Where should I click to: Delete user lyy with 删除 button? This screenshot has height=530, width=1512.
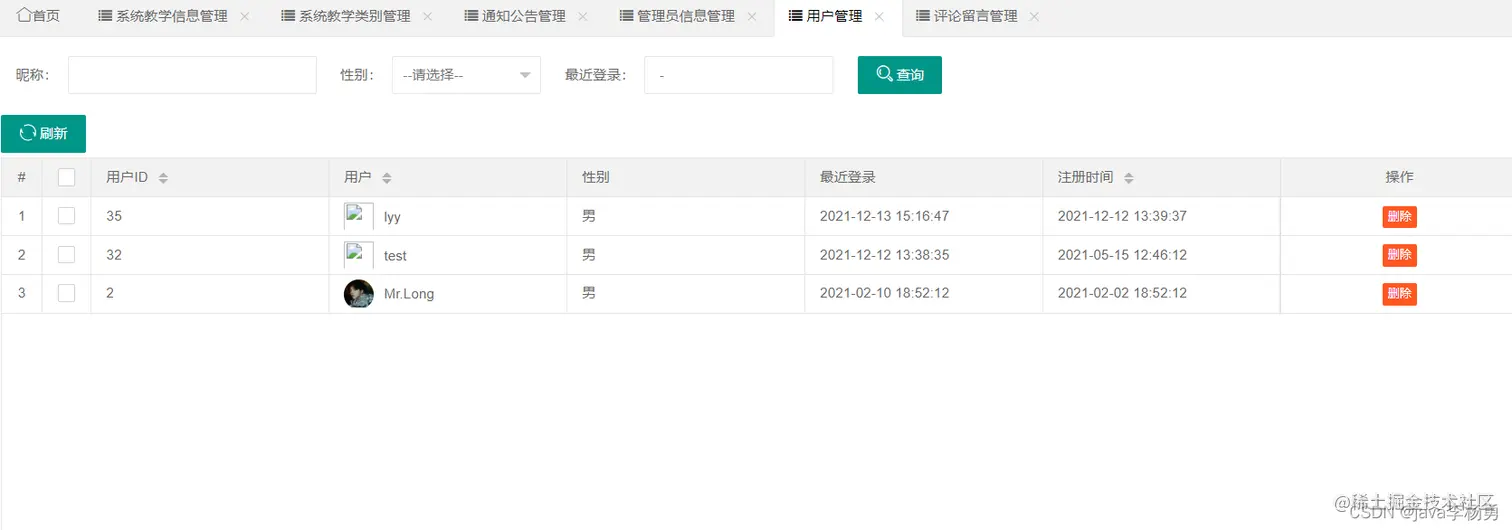[x=1400, y=217]
